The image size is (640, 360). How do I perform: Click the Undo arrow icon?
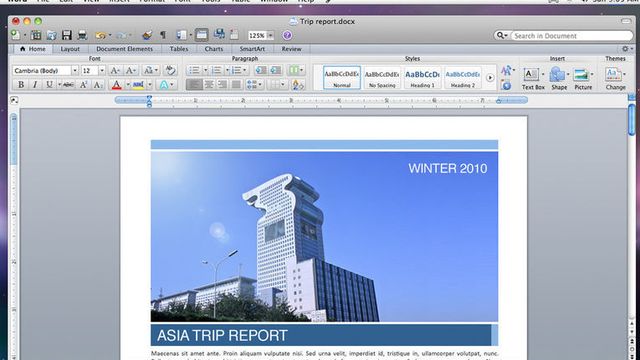pos(100,36)
